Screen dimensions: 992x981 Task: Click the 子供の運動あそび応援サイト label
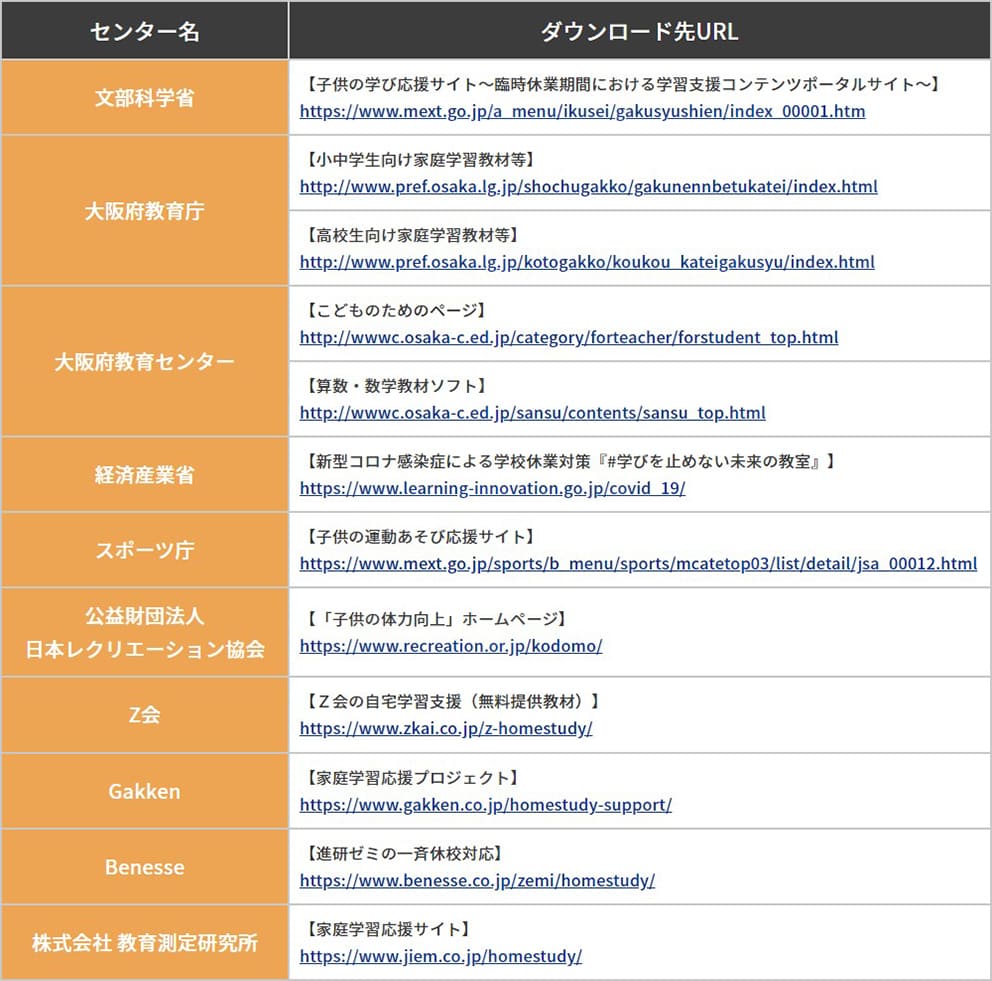point(421,536)
